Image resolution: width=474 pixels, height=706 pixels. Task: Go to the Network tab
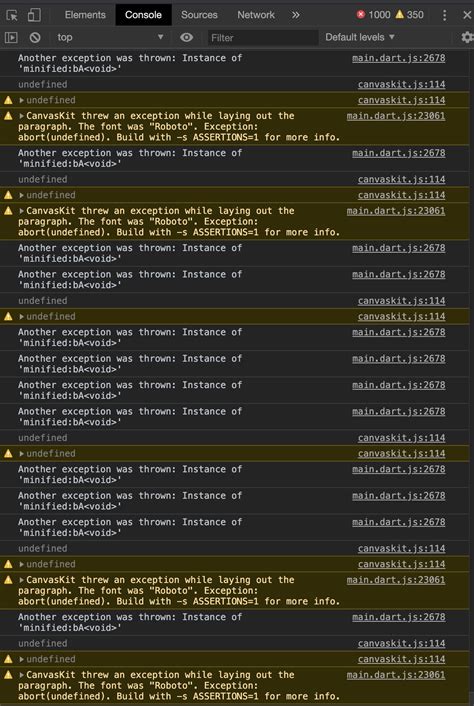tap(256, 15)
